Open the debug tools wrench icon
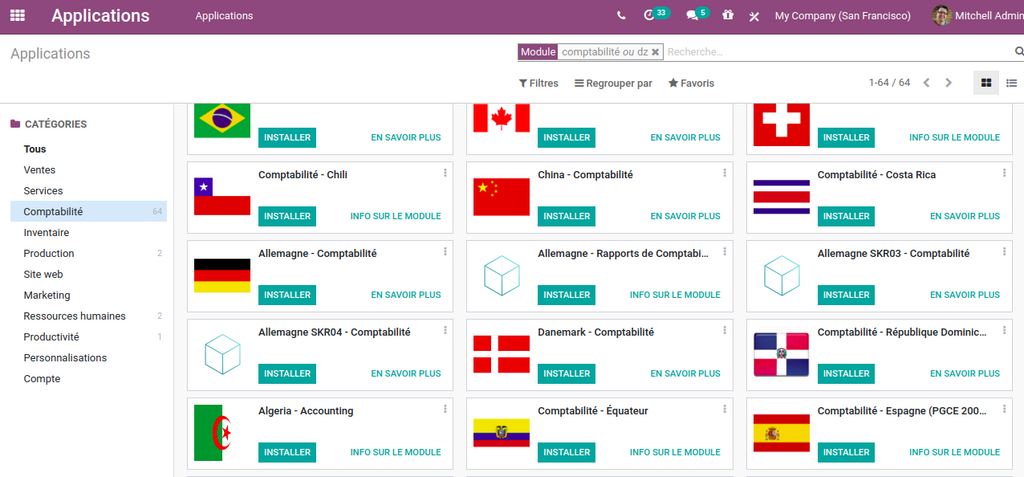This screenshot has height=477, width=1024. (x=754, y=16)
